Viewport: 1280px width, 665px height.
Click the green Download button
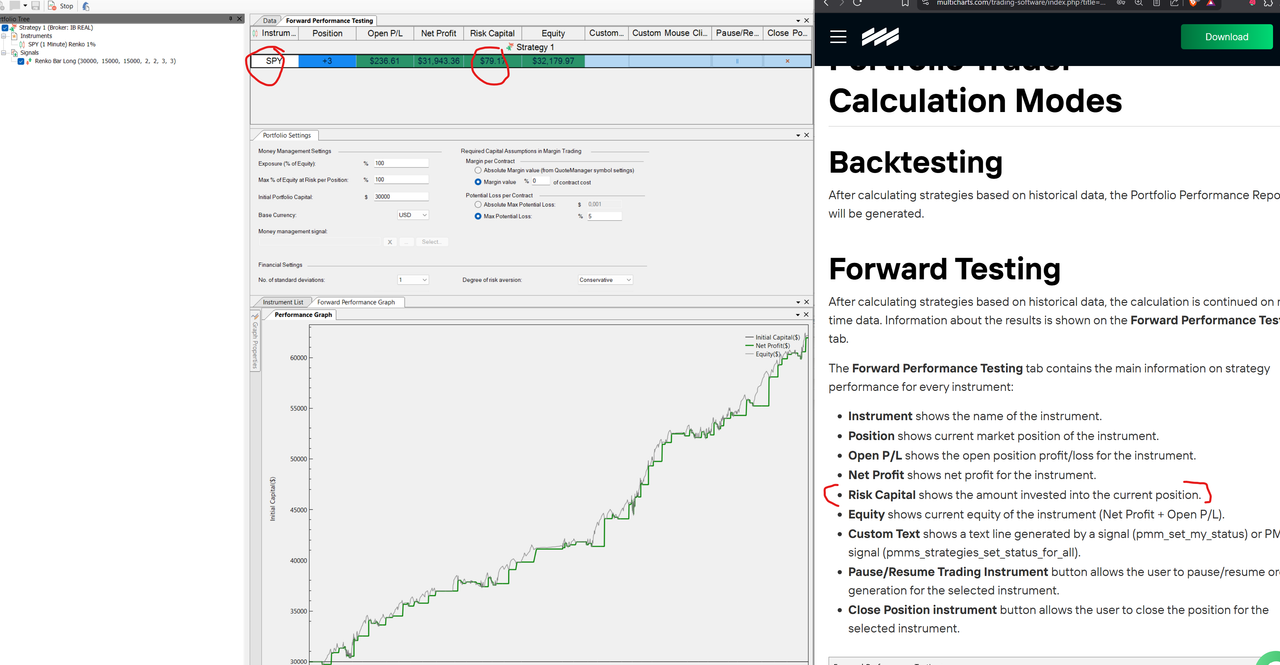pyautogui.click(x=1226, y=37)
